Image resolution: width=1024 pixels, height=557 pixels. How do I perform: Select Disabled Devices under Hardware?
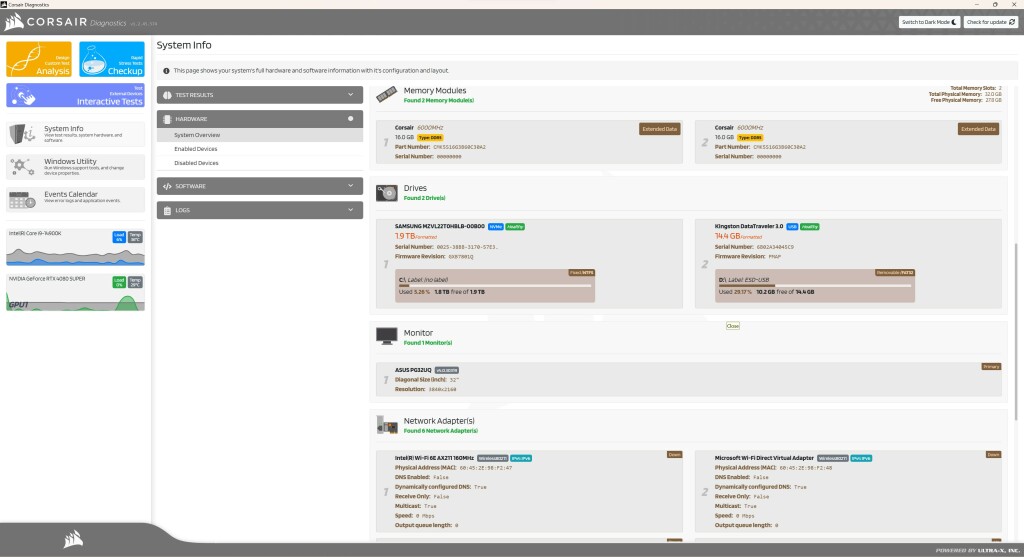(x=260, y=163)
